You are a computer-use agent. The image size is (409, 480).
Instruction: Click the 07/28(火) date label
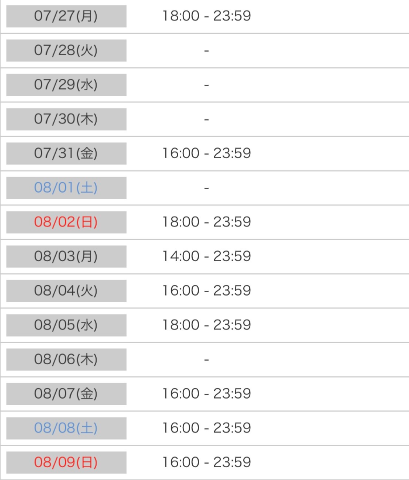(x=66, y=50)
